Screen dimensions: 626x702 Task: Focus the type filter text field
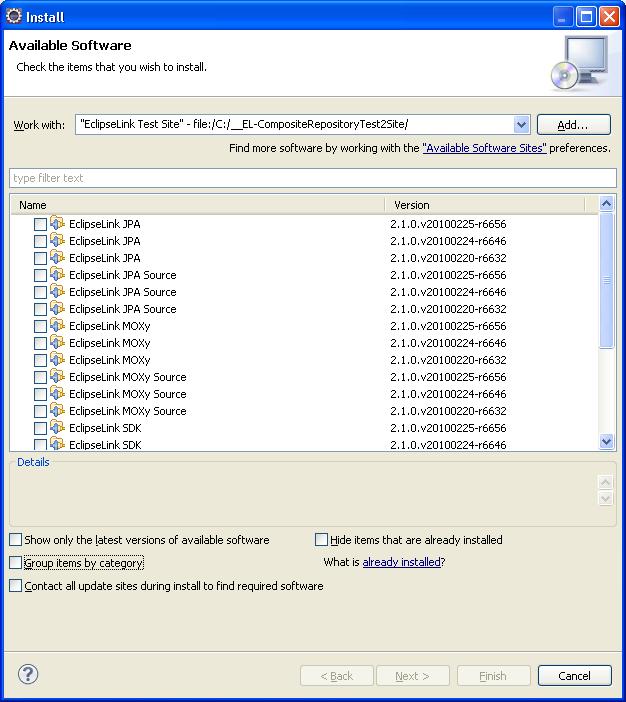point(313,178)
